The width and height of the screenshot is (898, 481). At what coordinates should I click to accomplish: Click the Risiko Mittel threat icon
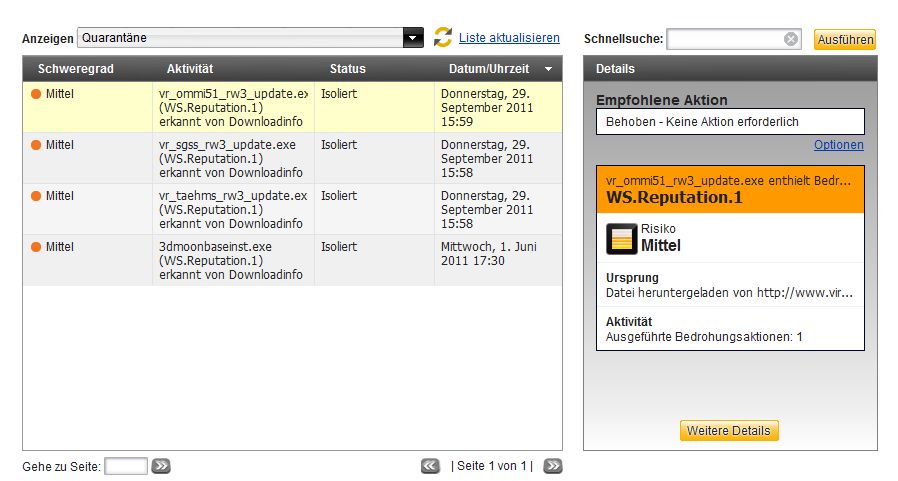coord(622,238)
